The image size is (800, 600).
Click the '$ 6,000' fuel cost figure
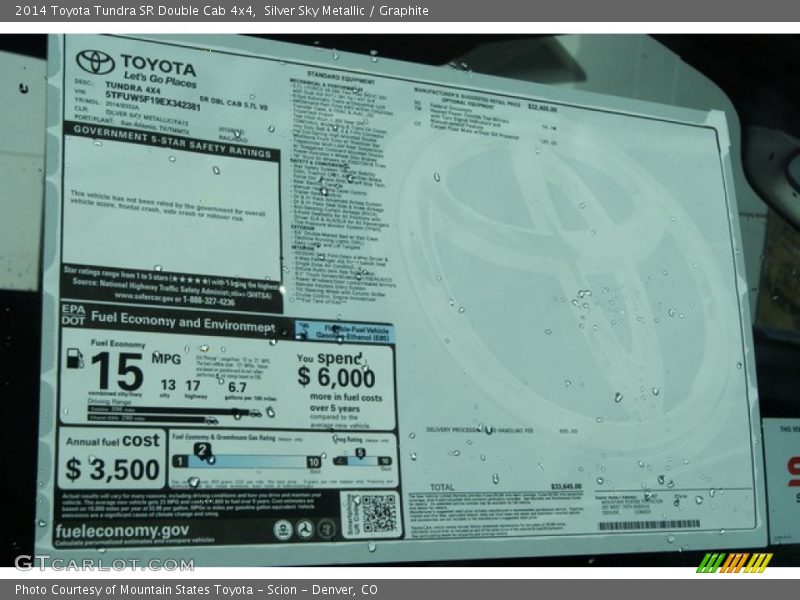(x=336, y=378)
